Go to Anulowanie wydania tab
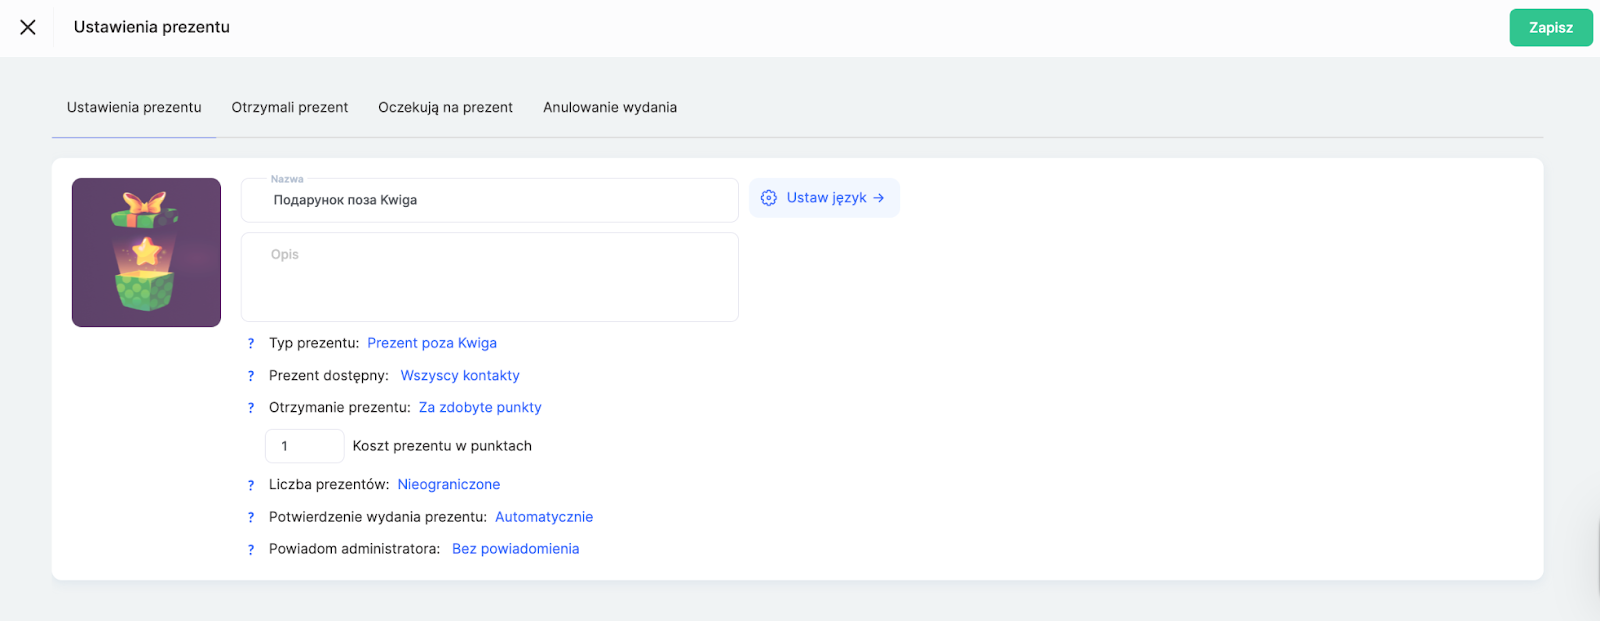 click(x=609, y=107)
